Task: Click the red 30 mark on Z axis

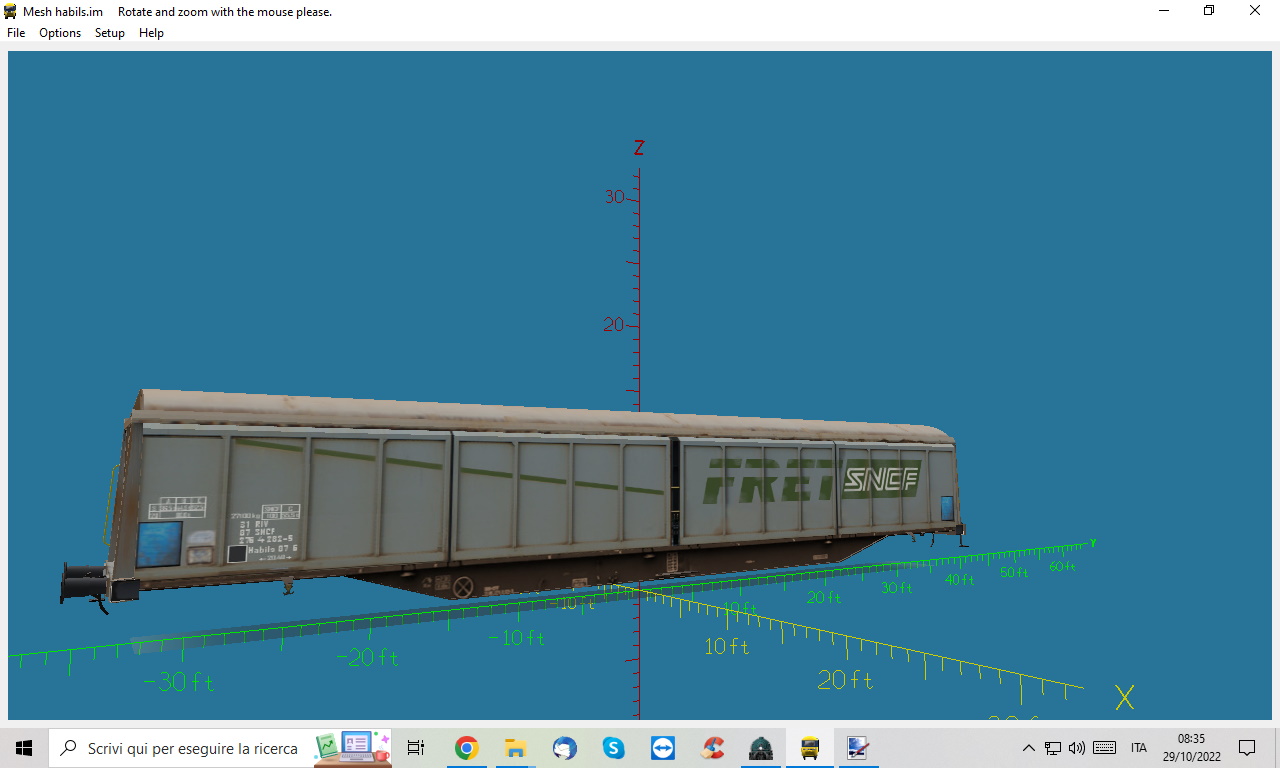Action: 614,197
